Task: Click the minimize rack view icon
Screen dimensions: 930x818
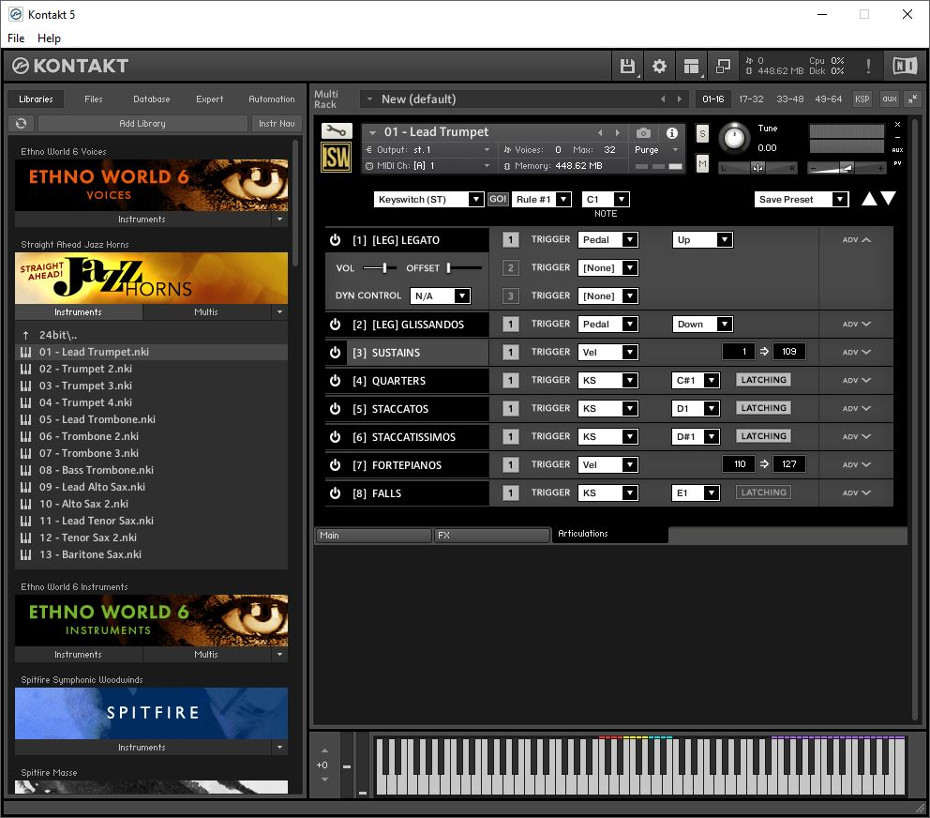Action: pos(912,99)
